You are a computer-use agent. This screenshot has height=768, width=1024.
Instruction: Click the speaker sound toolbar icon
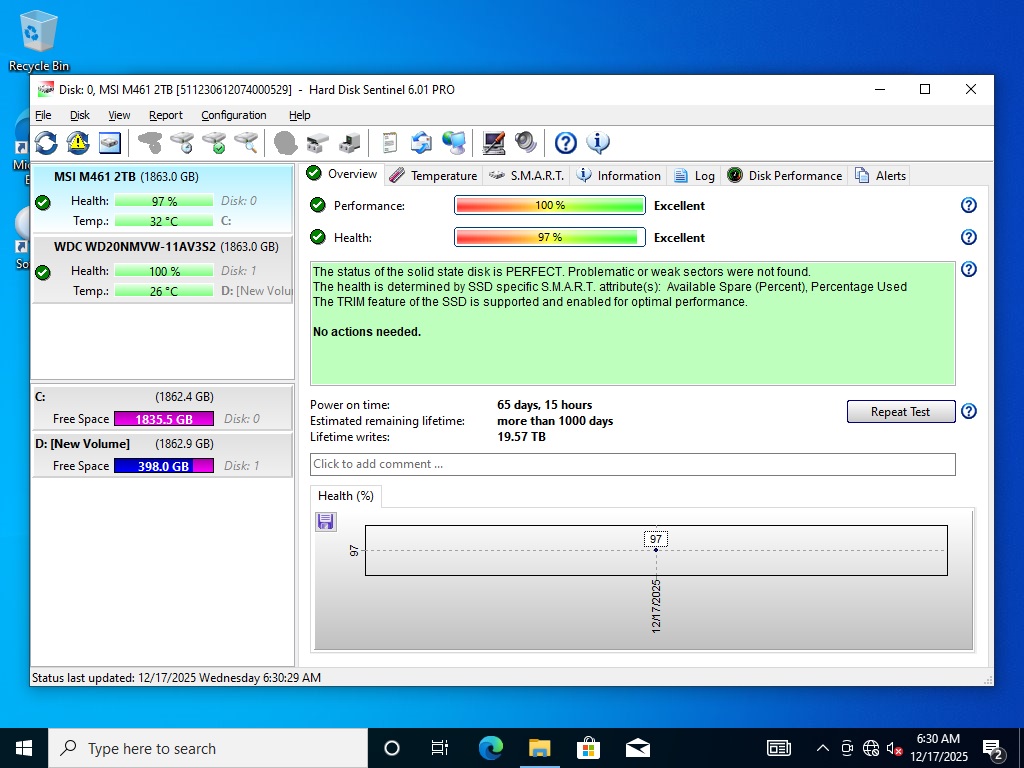point(526,143)
